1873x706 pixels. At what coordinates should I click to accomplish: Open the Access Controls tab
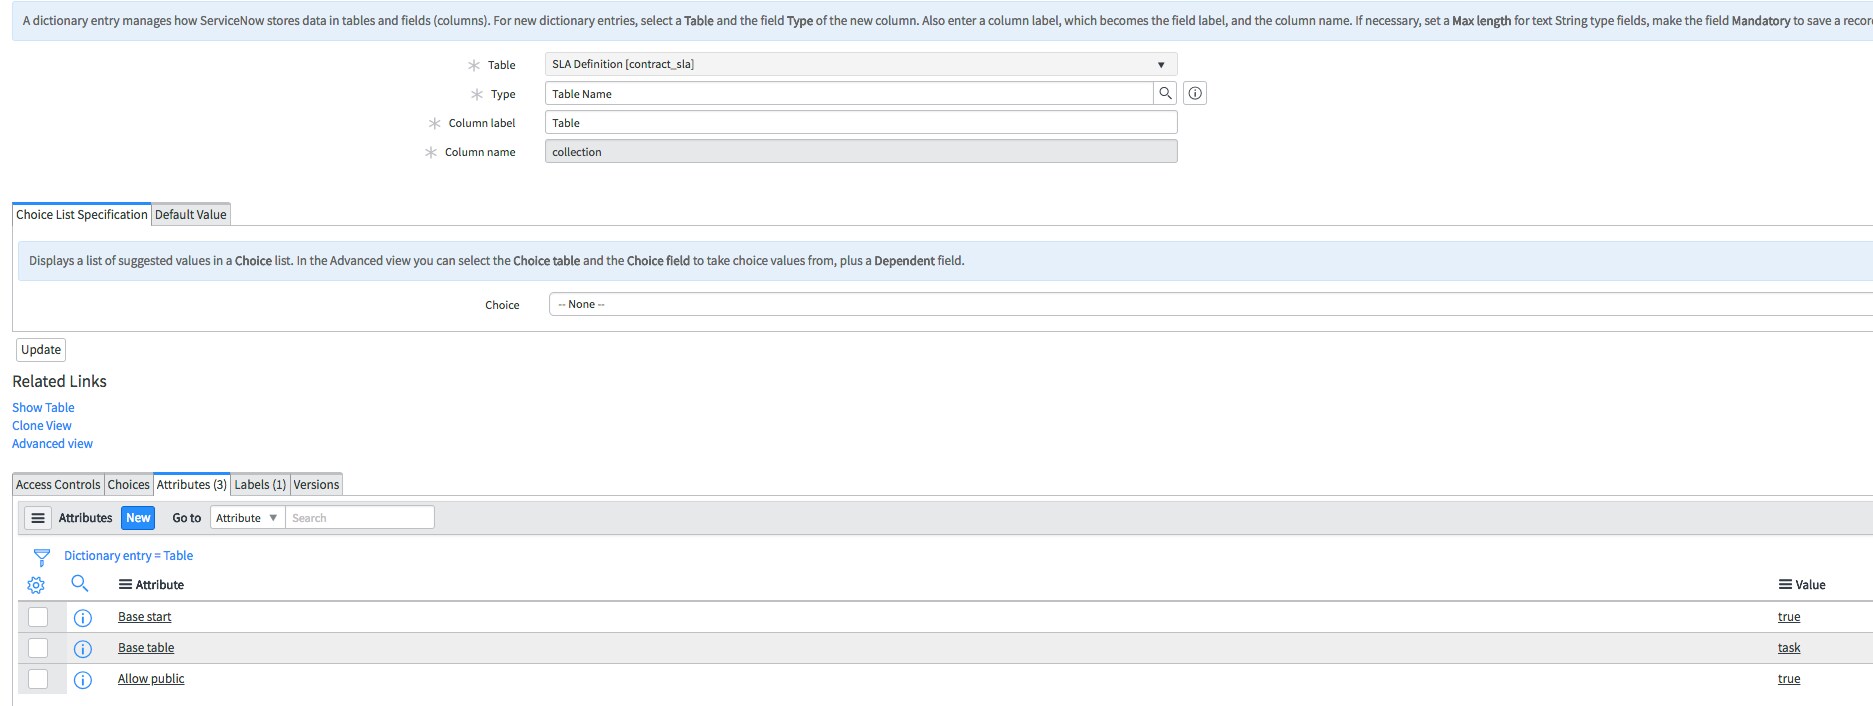click(58, 485)
